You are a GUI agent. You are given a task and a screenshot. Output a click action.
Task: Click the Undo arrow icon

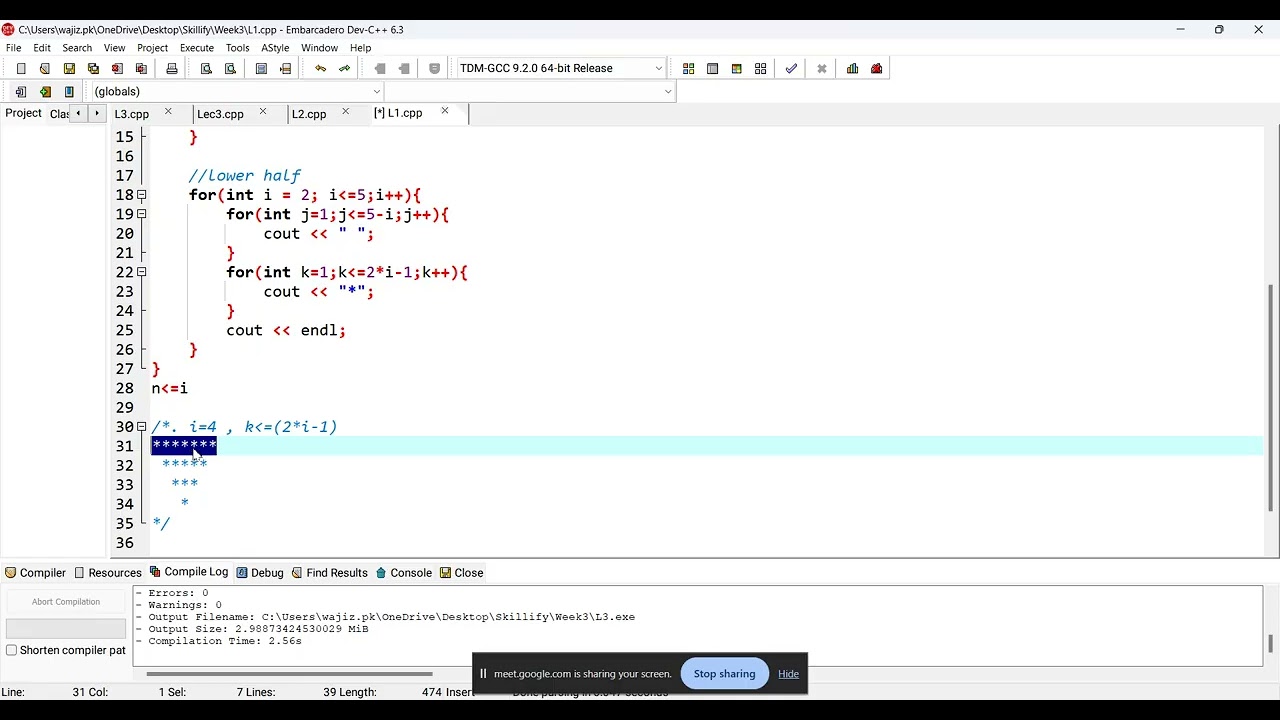tap(320, 68)
